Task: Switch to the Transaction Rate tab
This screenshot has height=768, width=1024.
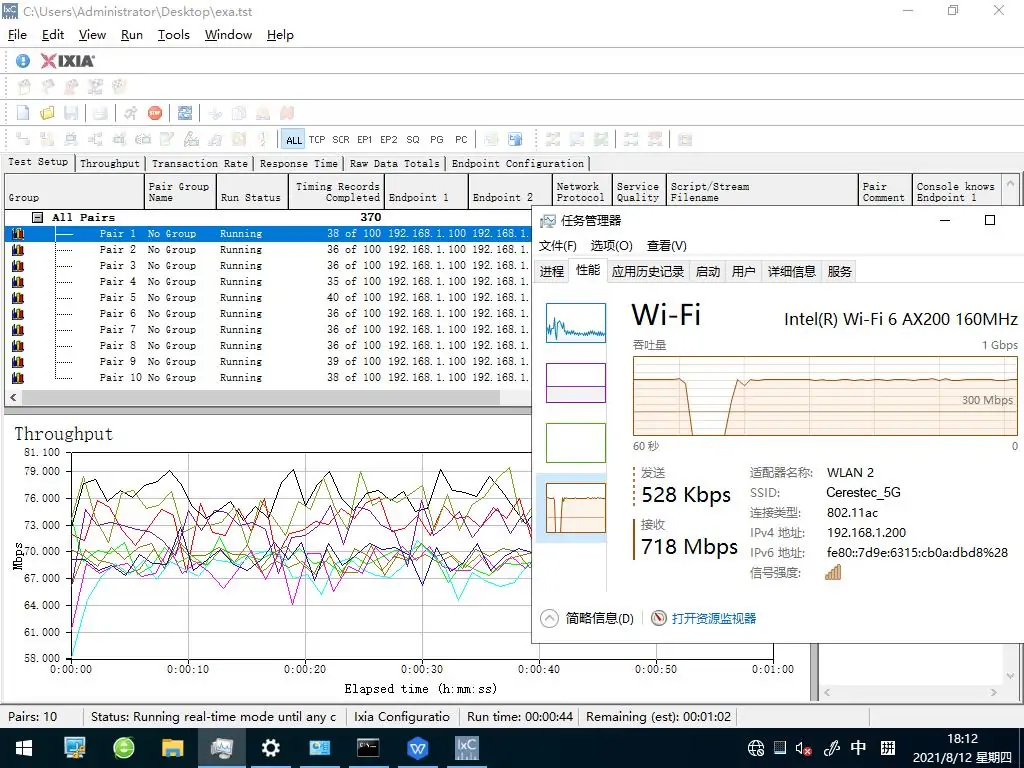Action: tap(199, 163)
